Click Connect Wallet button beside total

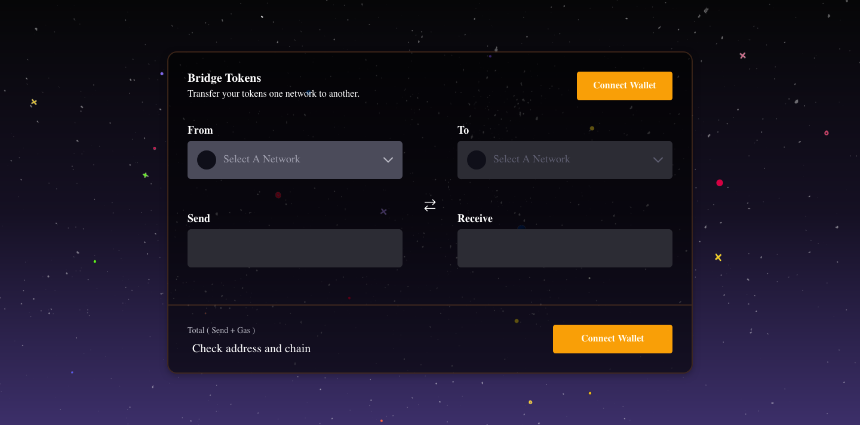click(612, 339)
